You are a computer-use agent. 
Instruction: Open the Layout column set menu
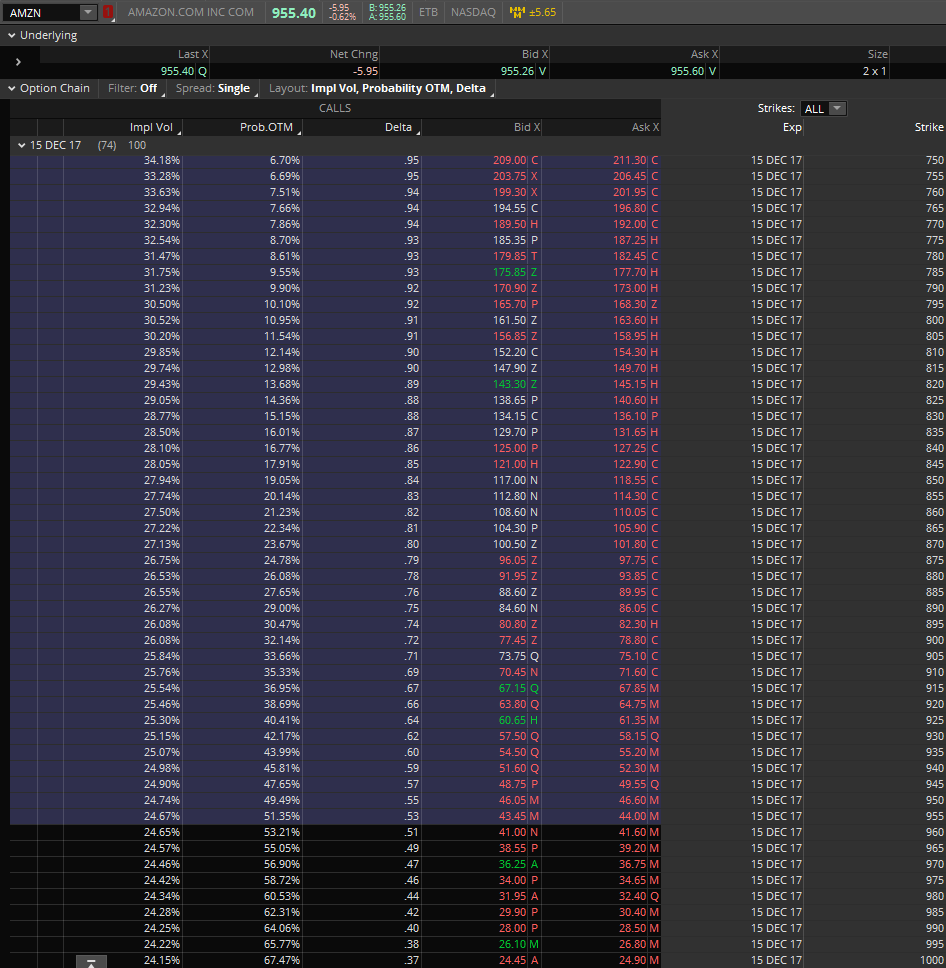pos(377,88)
